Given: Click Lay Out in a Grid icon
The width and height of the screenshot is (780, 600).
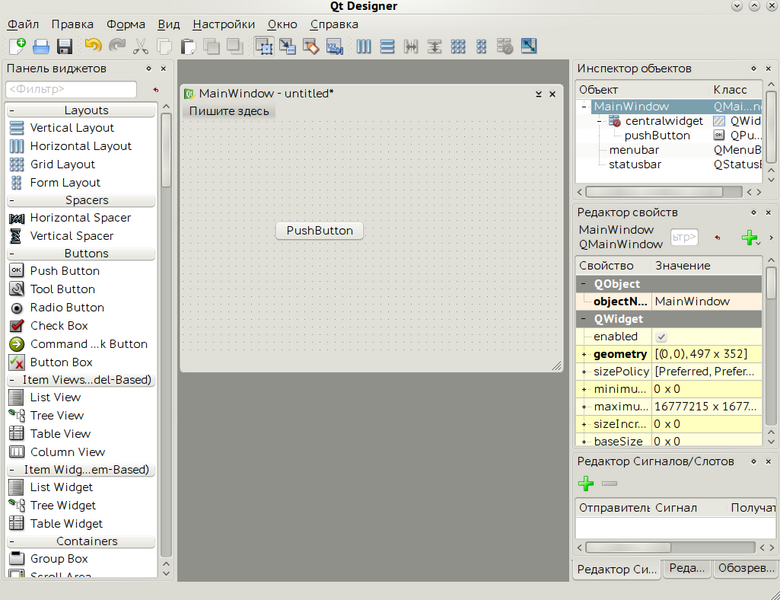Looking at the screenshot, I should point(458,46).
